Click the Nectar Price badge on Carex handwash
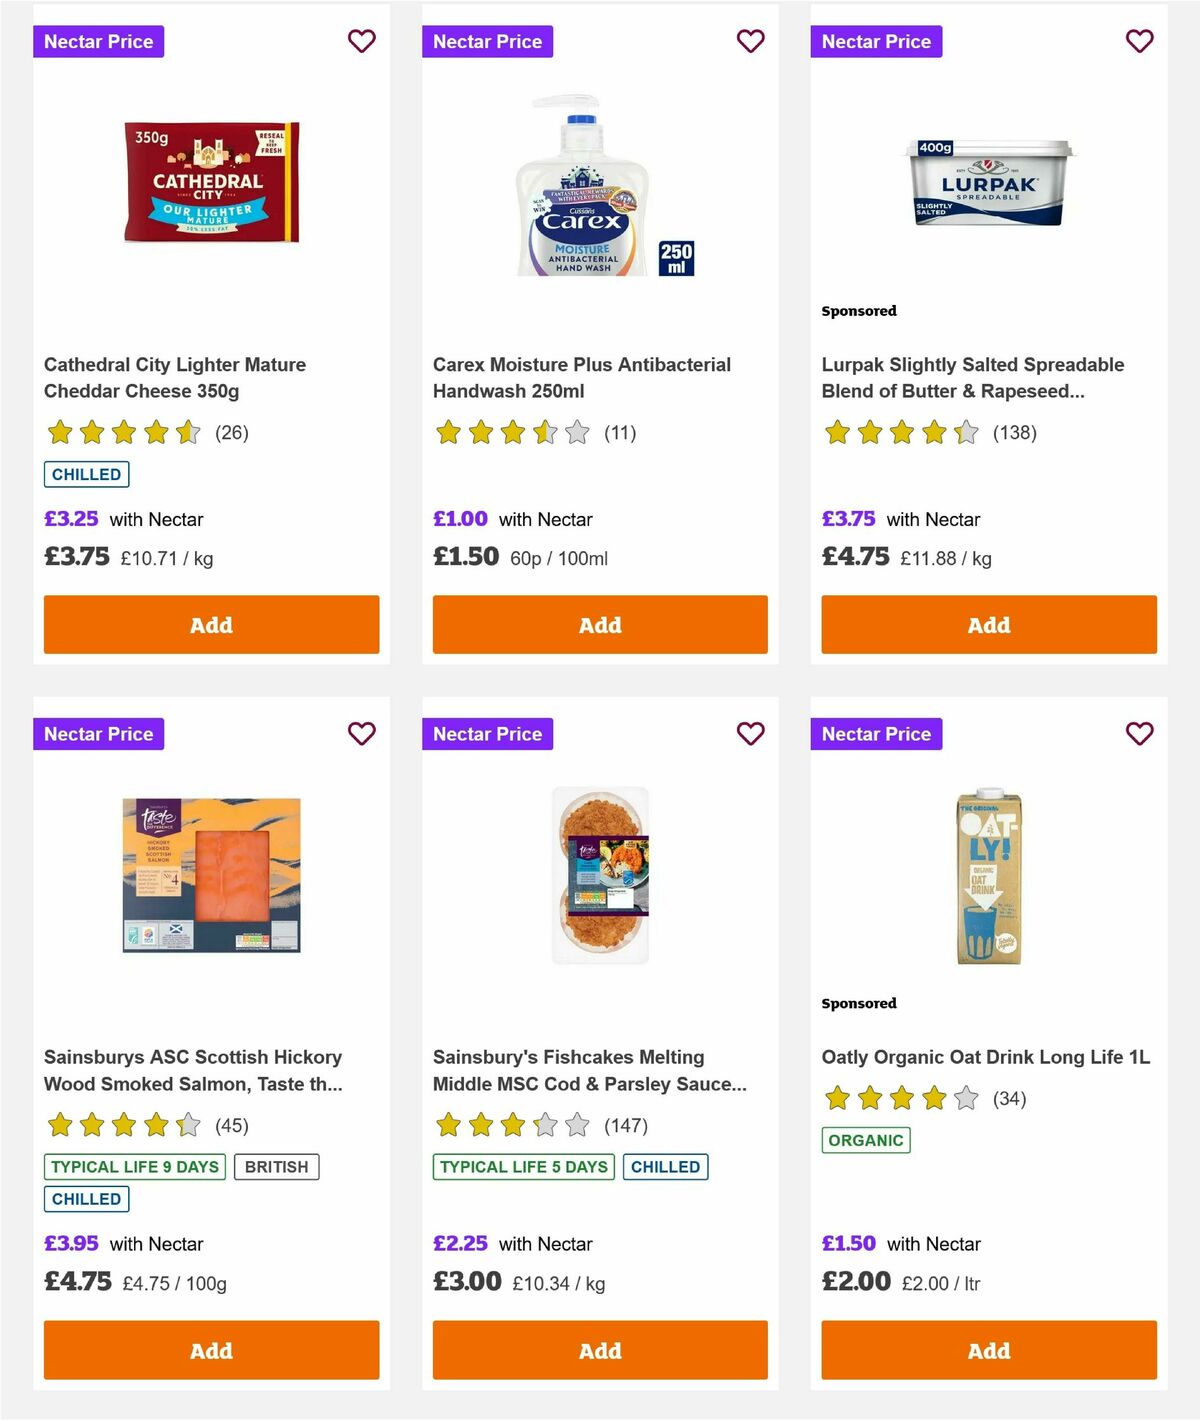This screenshot has width=1200, height=1421. tap(488, 41)
